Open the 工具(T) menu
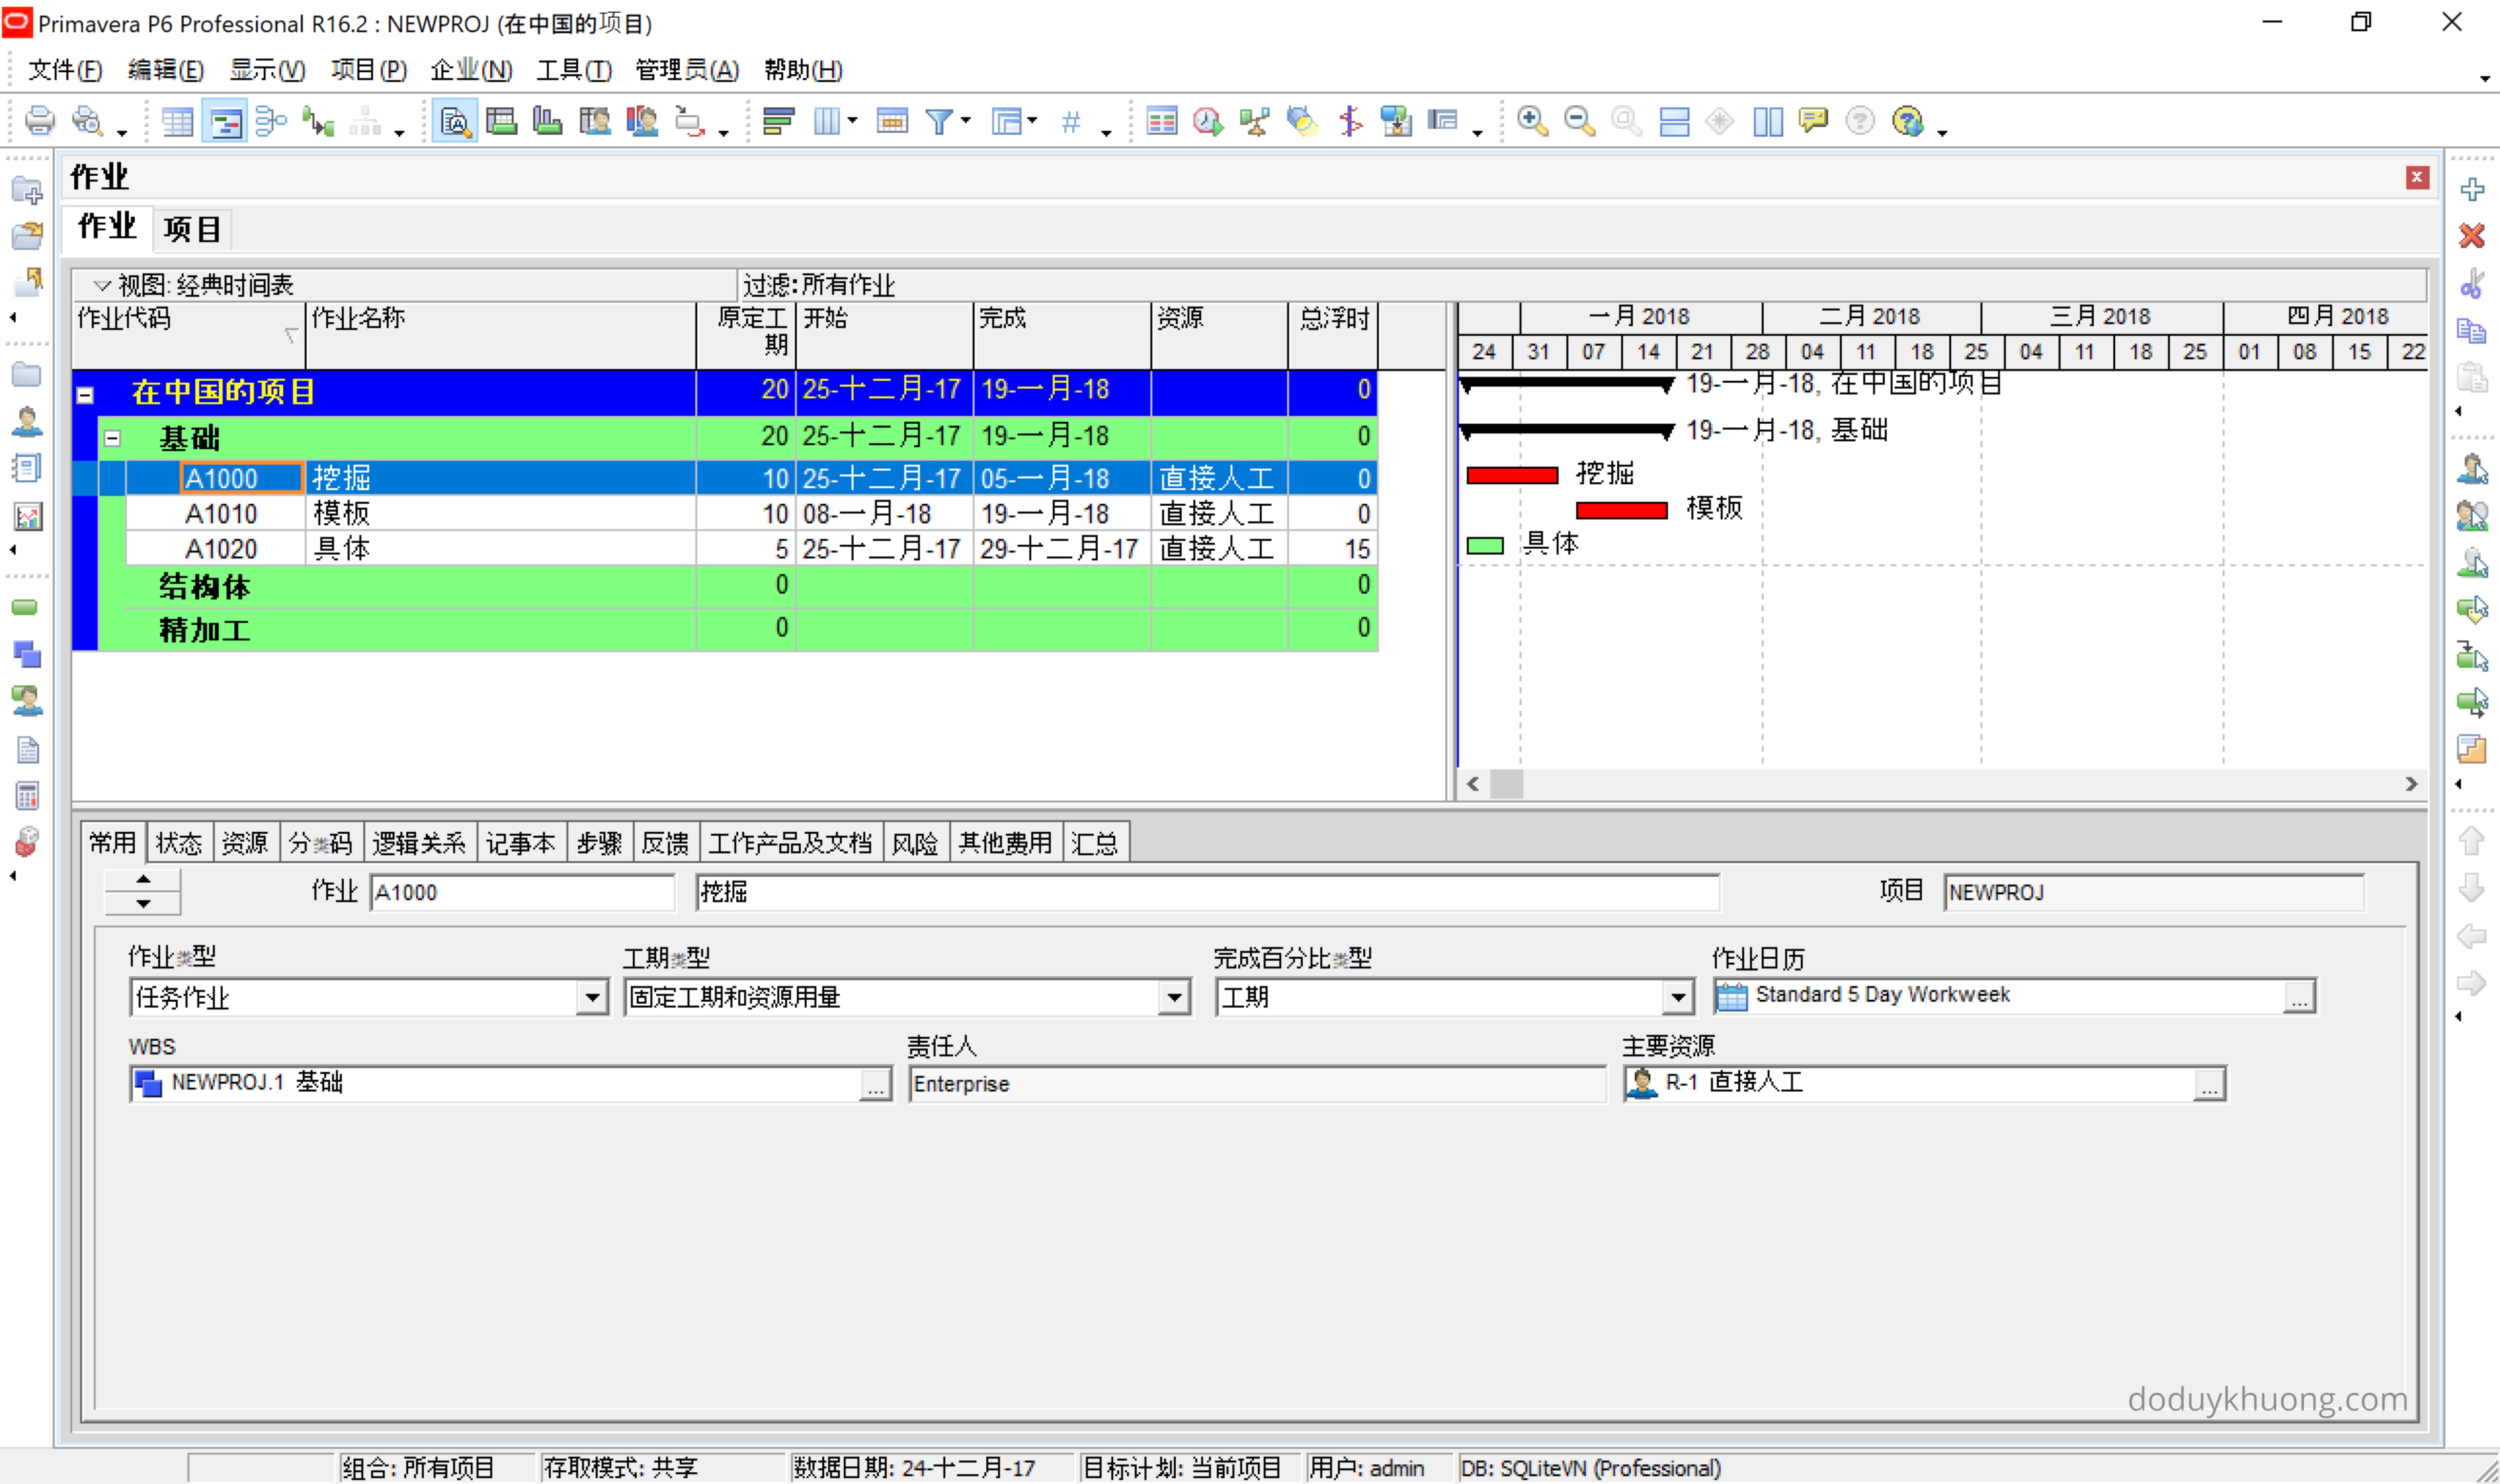 [573, 70]
